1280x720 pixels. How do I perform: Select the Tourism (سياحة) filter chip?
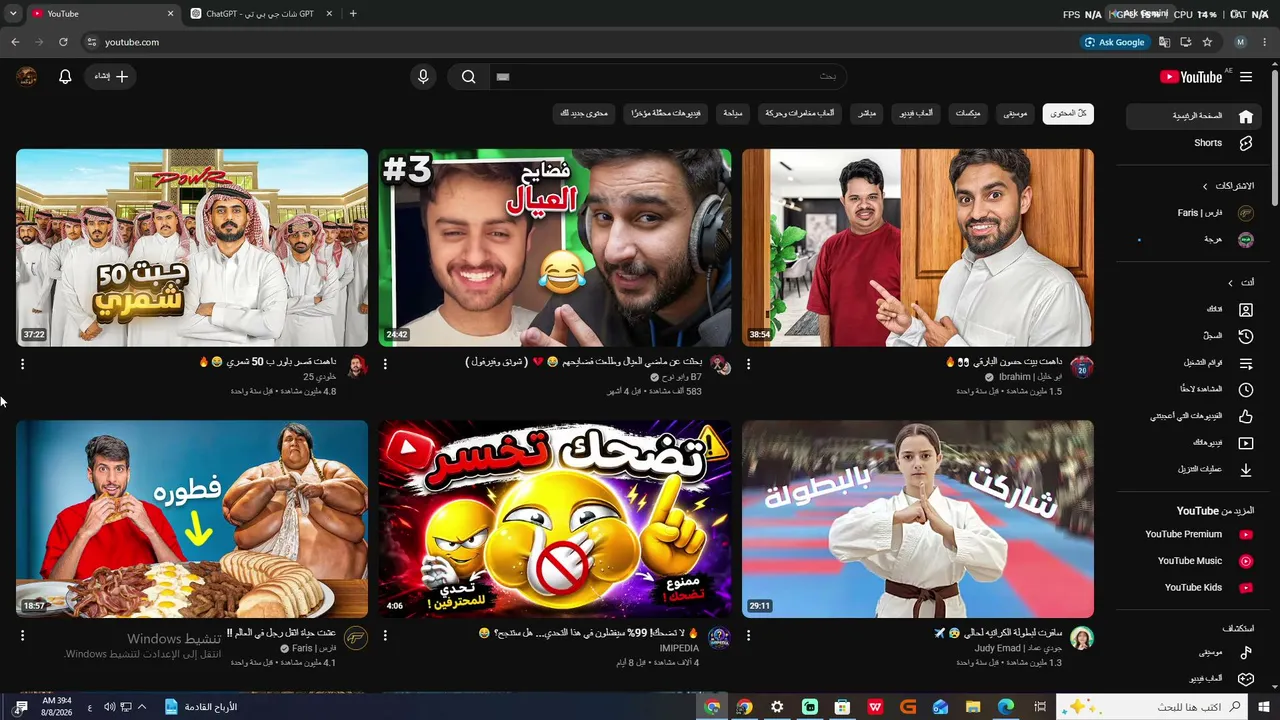coord(733,113)
